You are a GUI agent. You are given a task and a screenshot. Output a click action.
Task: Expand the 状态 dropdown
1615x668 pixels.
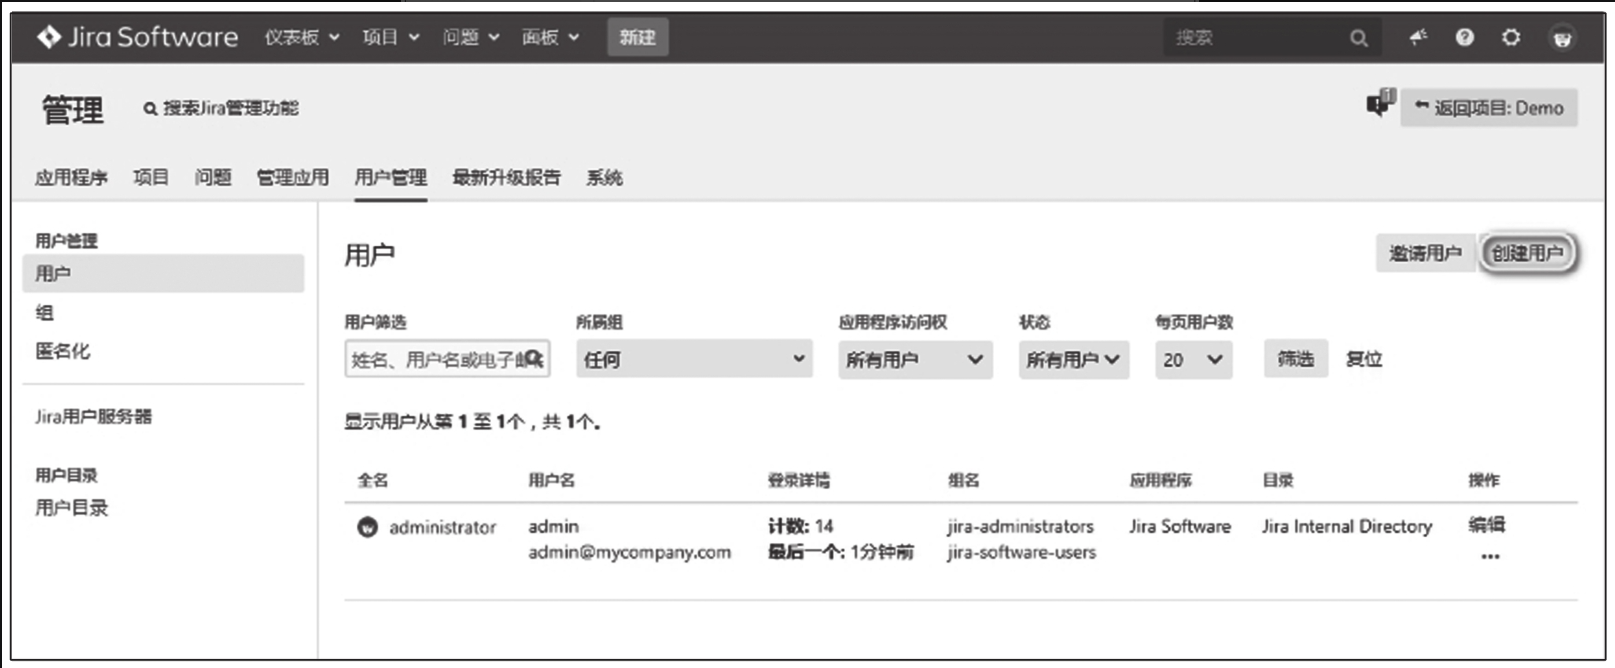tap(1074, 359)
